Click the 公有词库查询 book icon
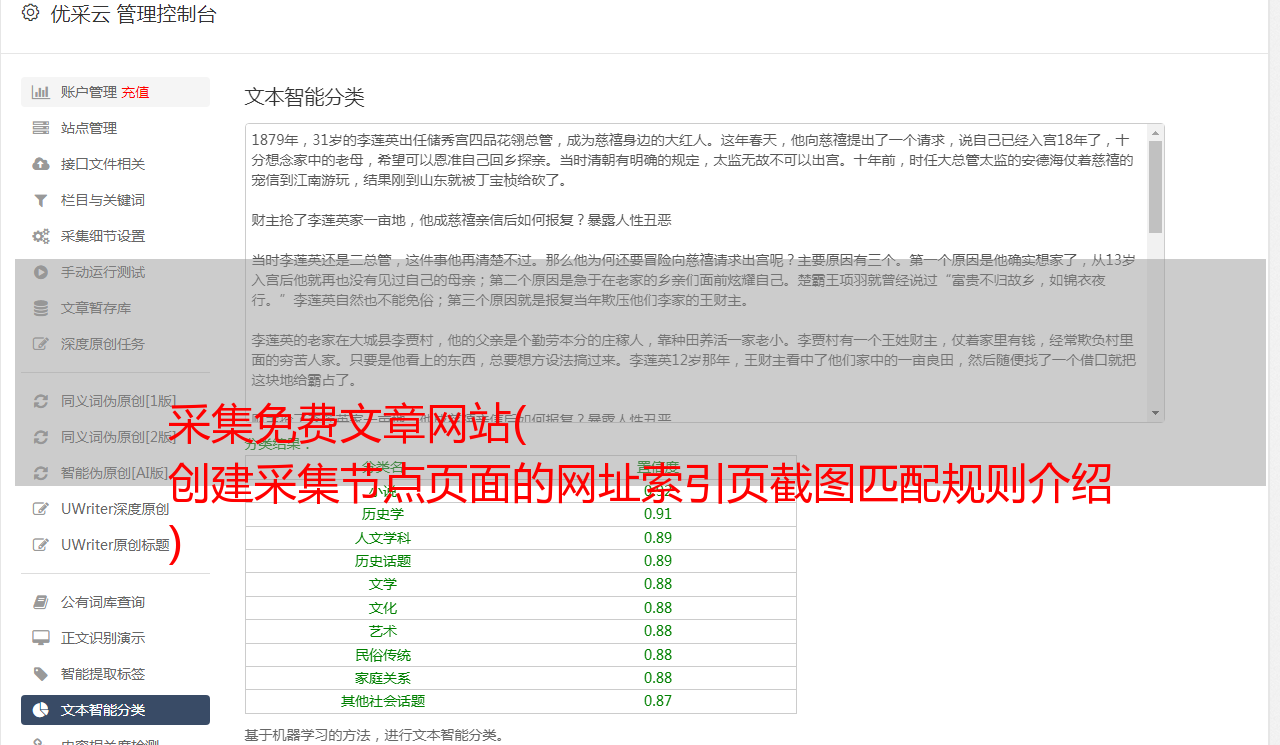This screenshot has height=745, width=1280. 41,602
